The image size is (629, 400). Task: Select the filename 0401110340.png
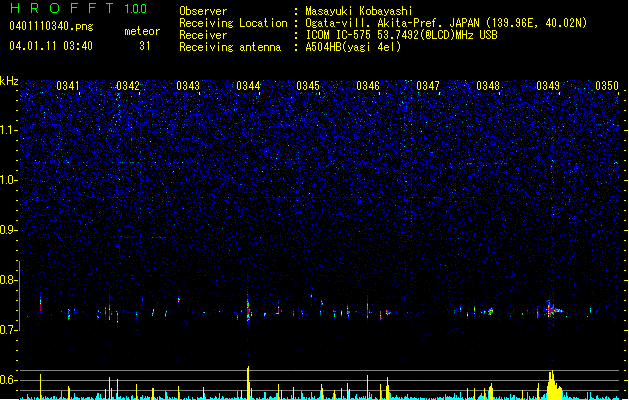pos(51,26)
